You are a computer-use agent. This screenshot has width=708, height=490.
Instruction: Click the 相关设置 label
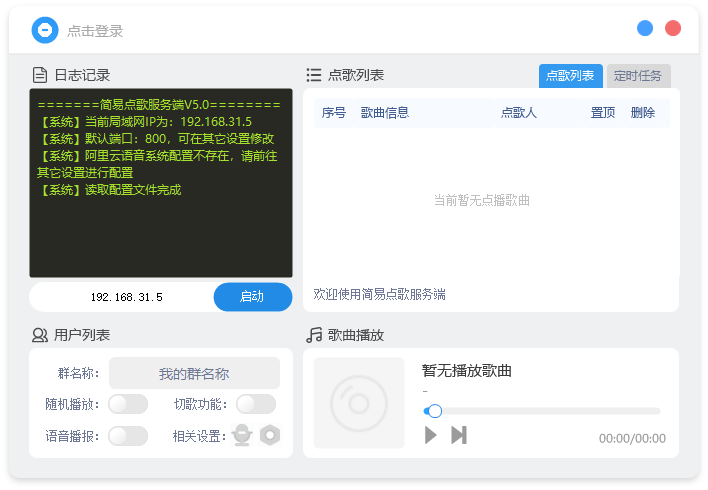pos(199,436)
